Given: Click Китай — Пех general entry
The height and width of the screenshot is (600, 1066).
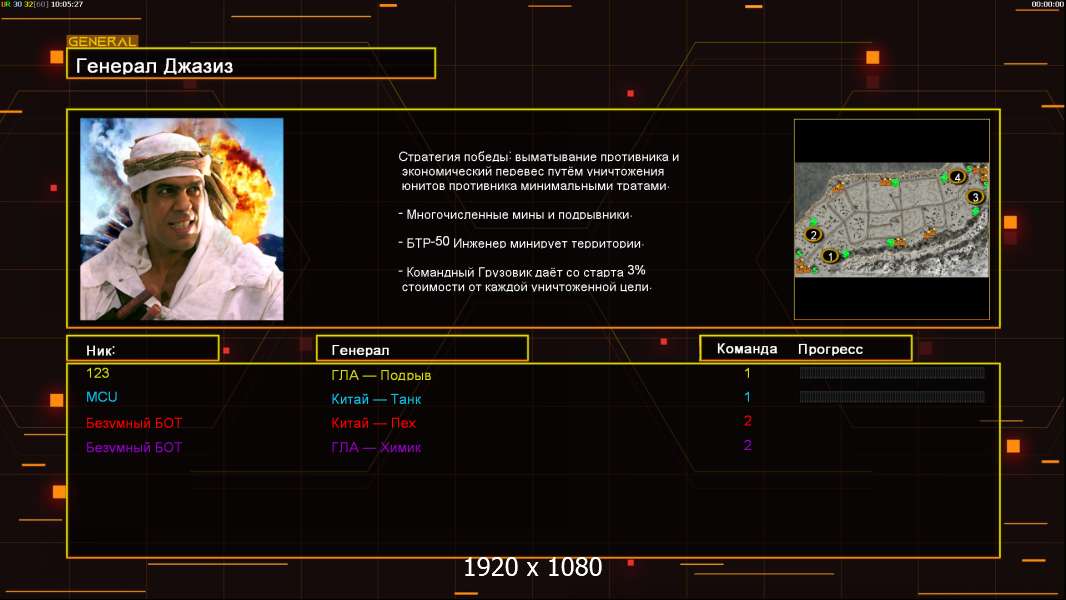Looking at the screenshot, I should [373, 423].
